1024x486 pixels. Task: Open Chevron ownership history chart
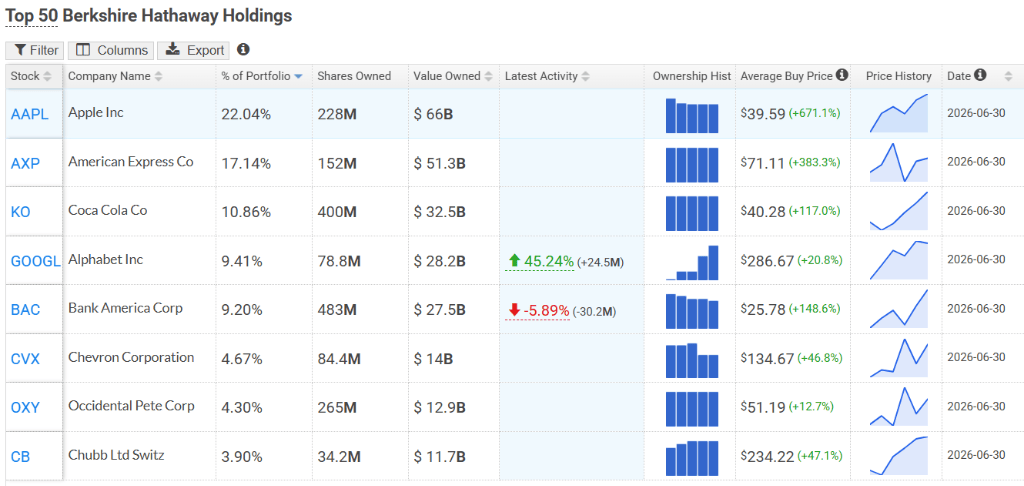pos(692,361)
